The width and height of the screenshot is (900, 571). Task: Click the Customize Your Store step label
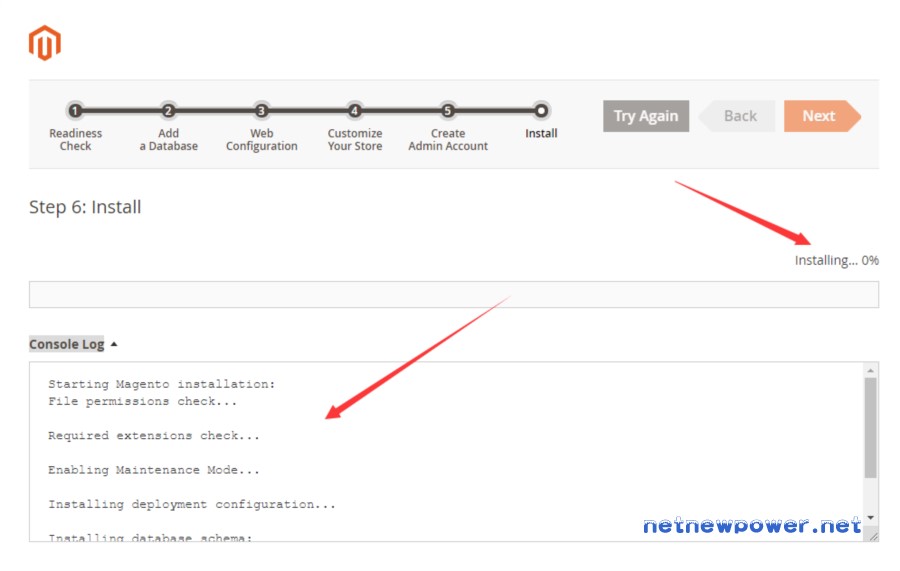tap(355, 139)
